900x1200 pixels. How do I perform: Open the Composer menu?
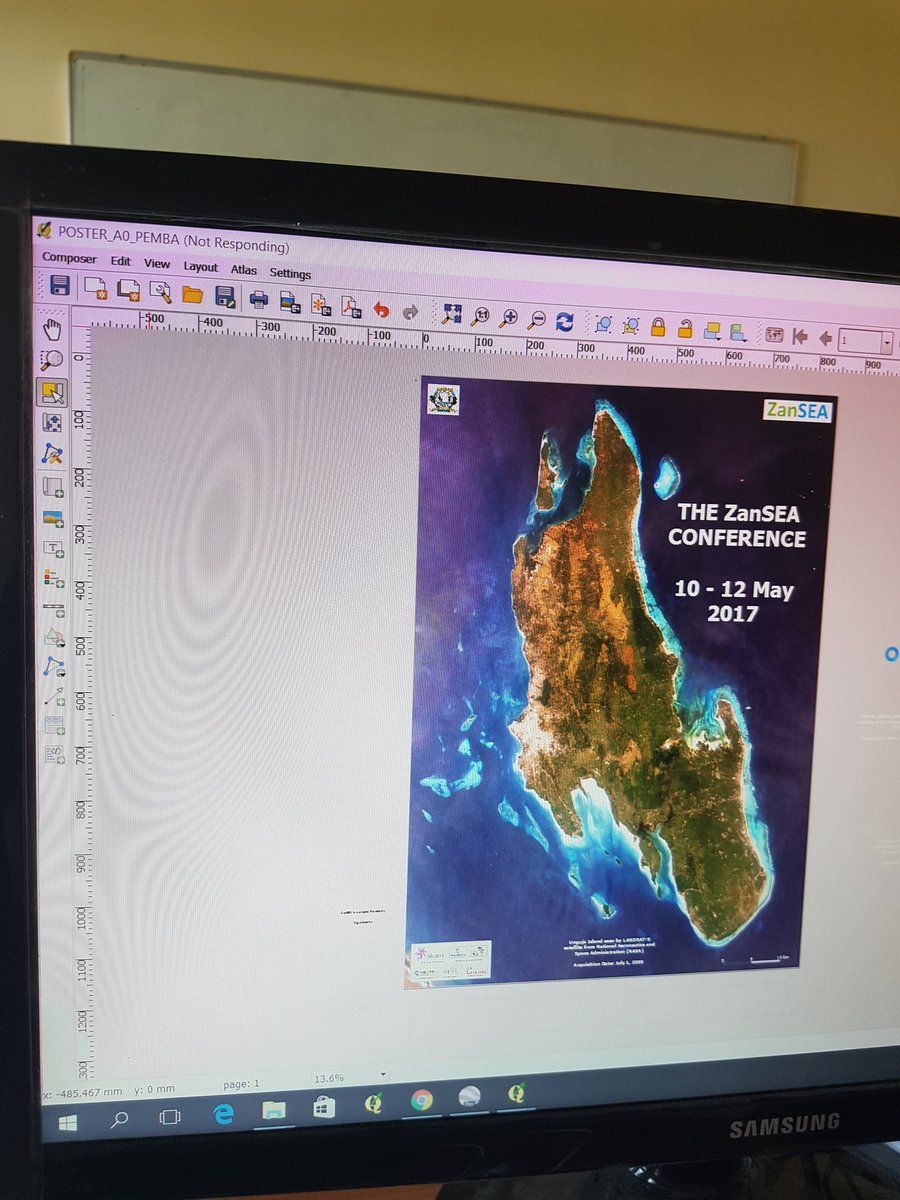[69, 258]
